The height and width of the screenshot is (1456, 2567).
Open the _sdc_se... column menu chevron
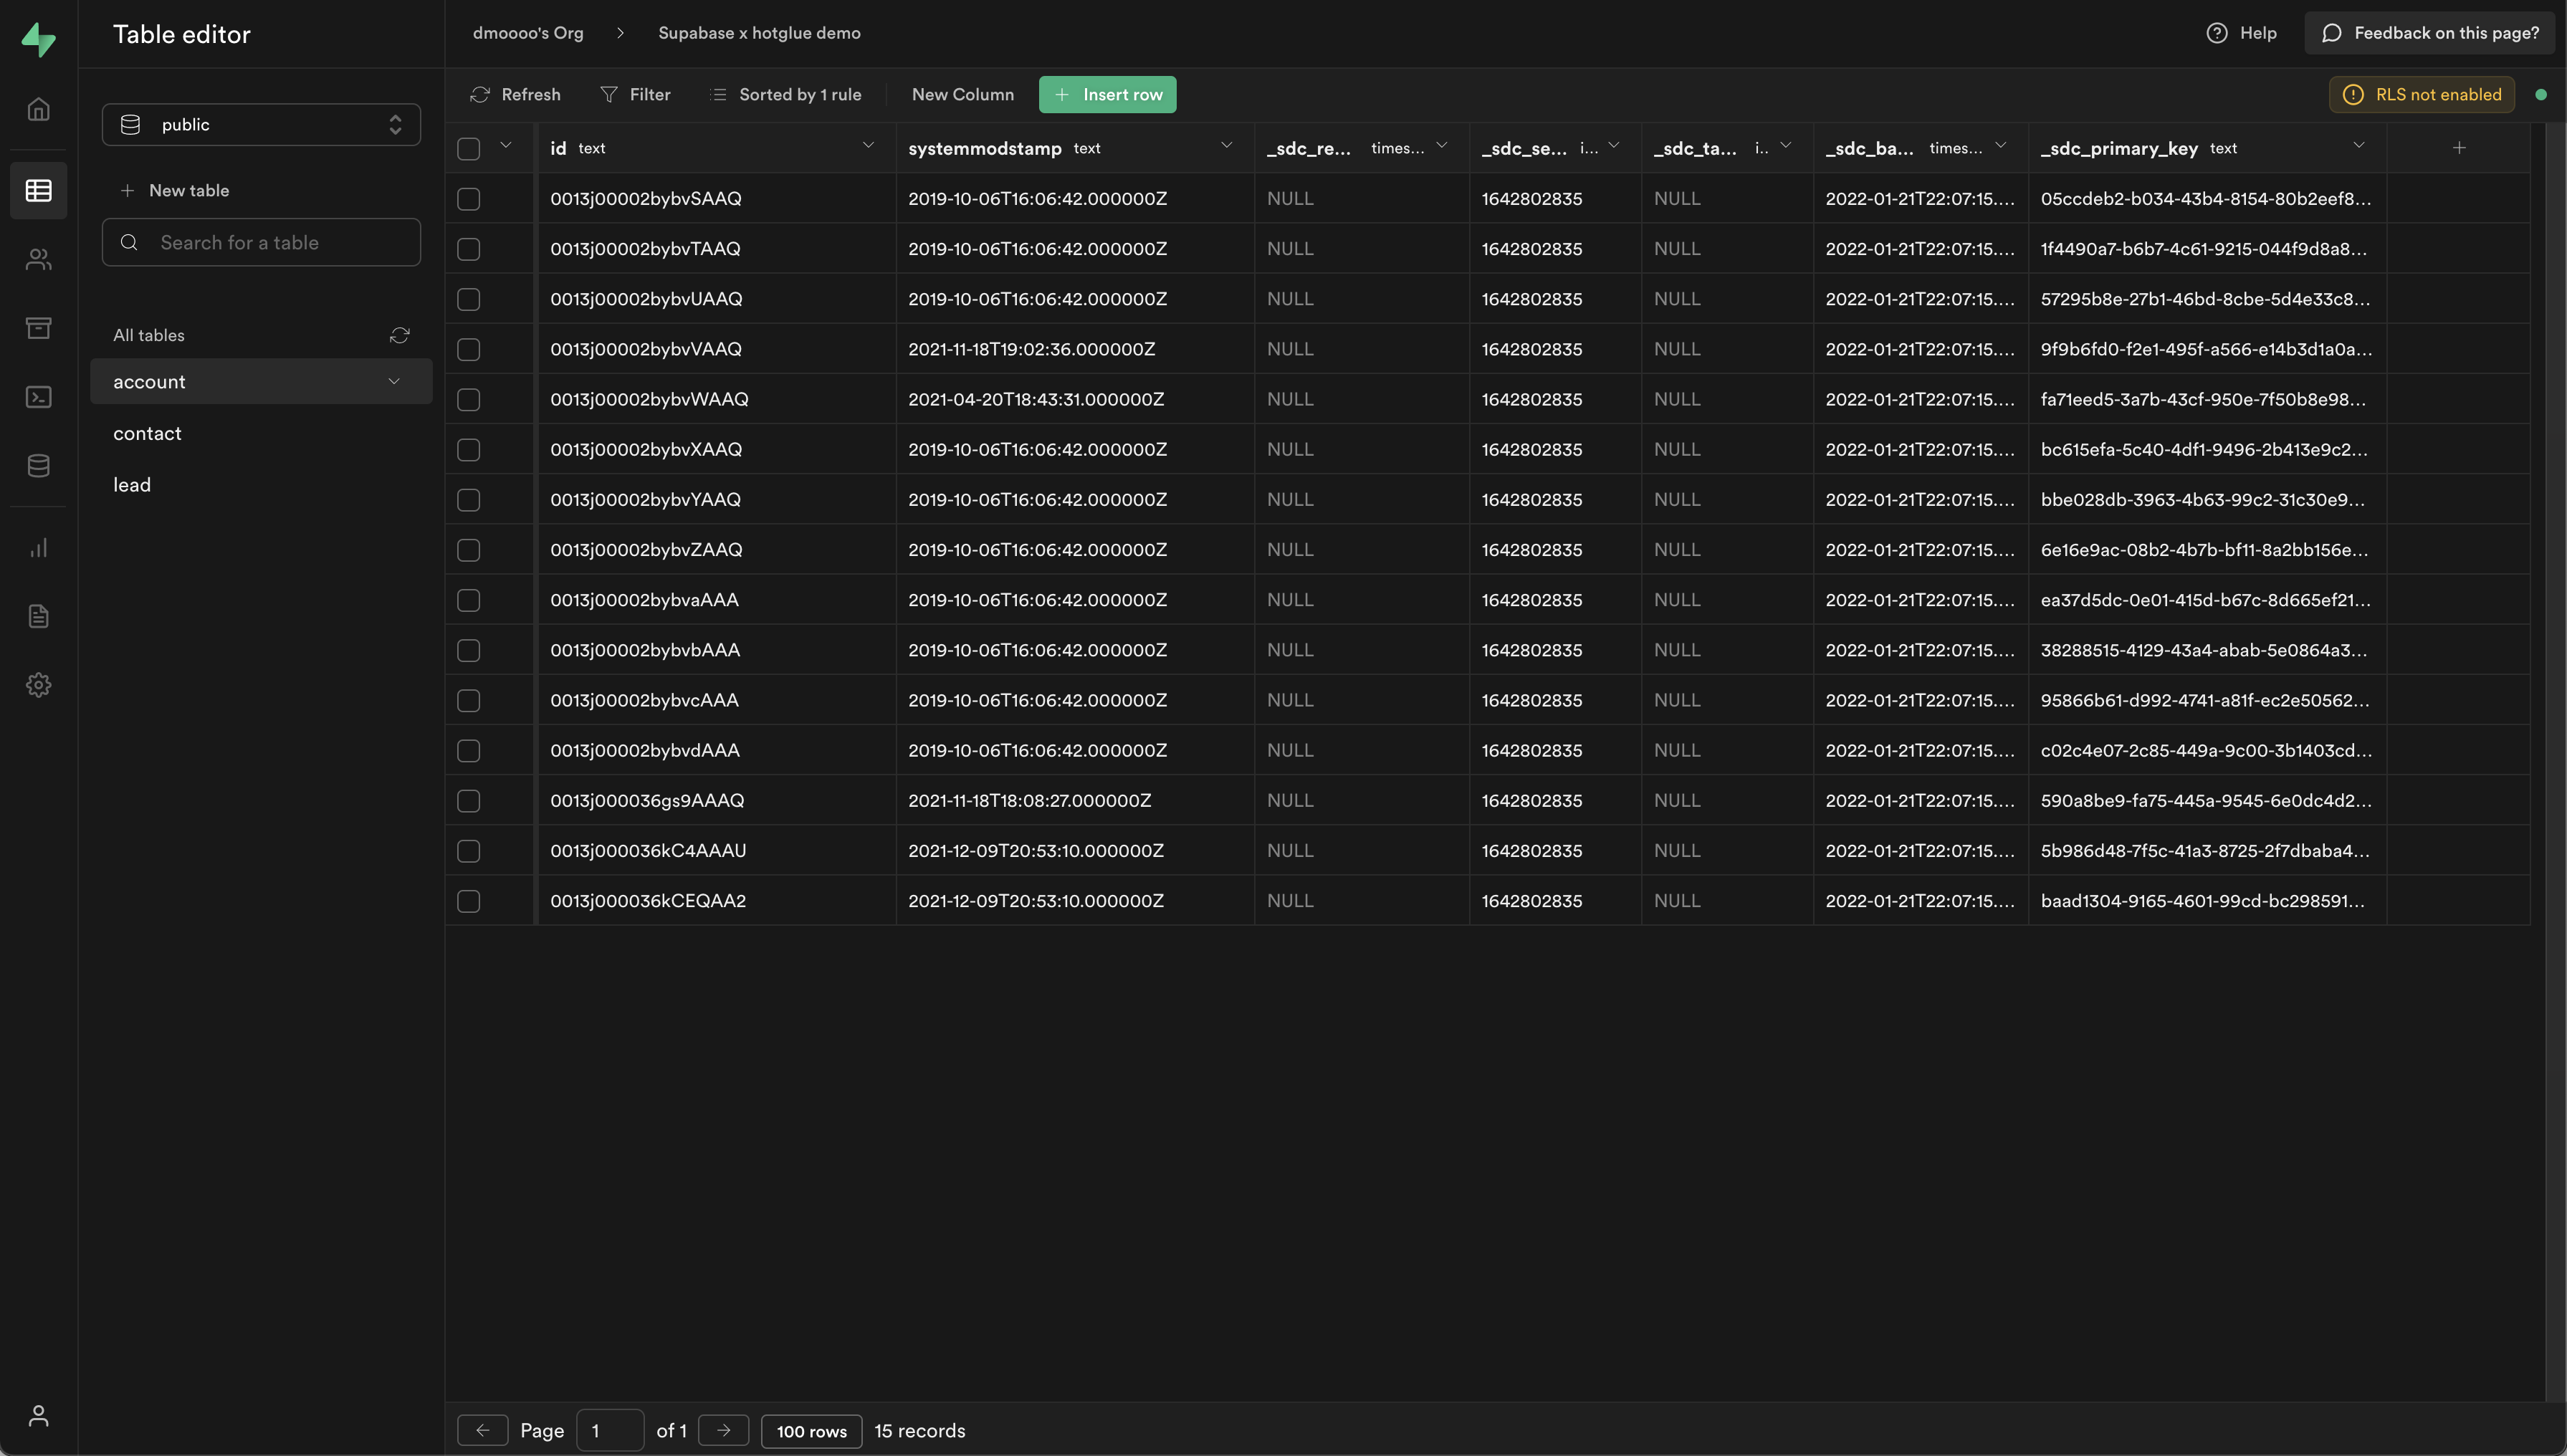(x=1613, y=146)
